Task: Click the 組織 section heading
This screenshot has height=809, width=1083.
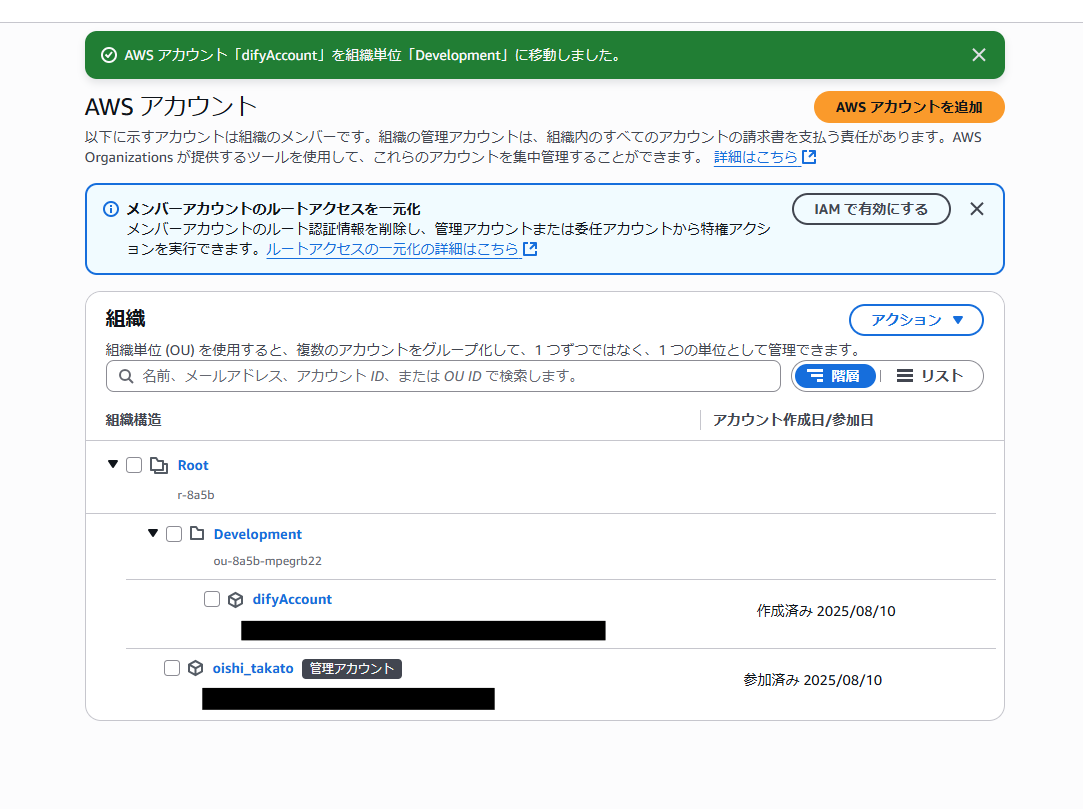Action: click(125, 318)
